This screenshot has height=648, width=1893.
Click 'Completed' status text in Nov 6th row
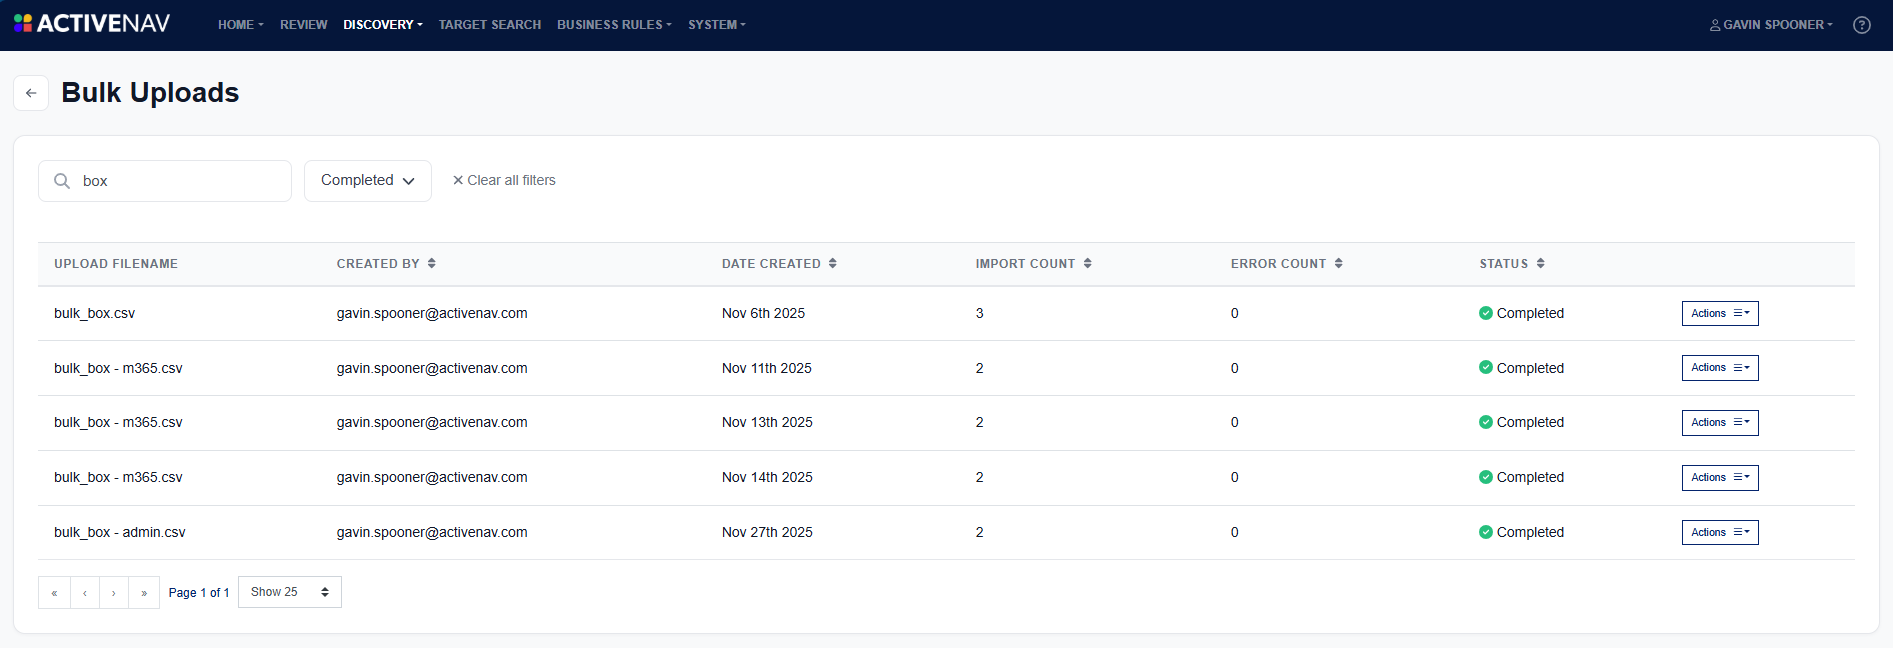[x=1530, y=313]
